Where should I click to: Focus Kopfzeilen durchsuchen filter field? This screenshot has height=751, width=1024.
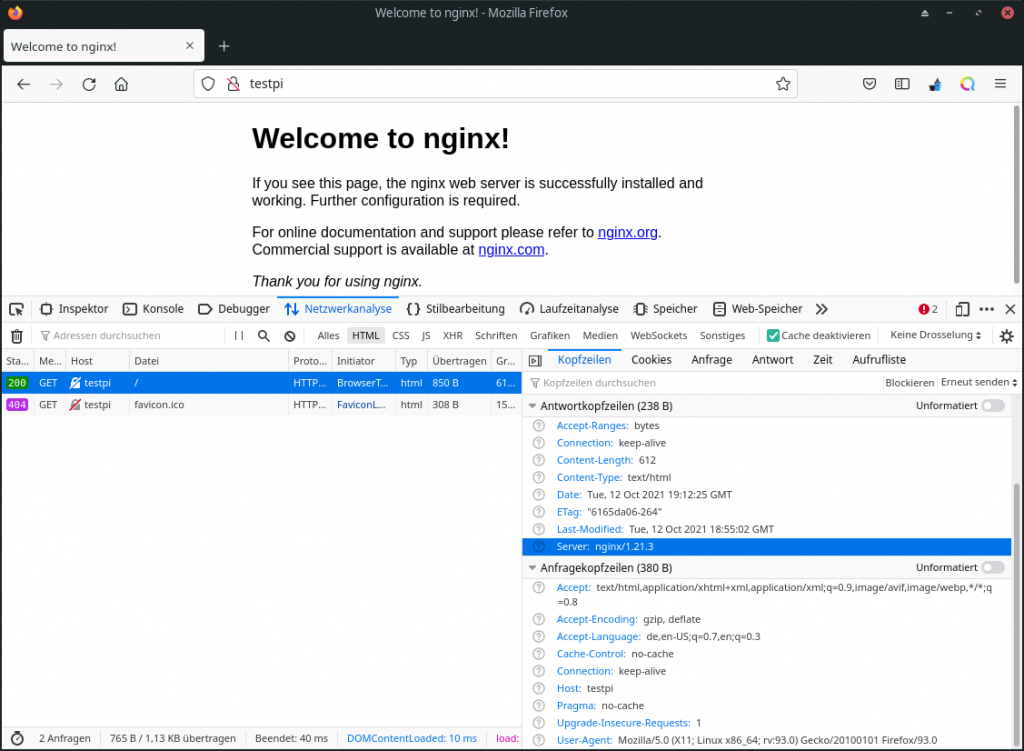(703, 383)
